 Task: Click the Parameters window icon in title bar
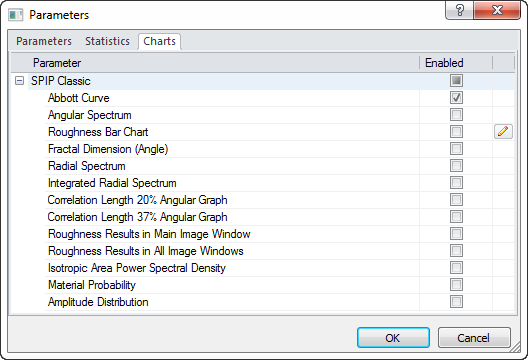[x=15, y=15]
